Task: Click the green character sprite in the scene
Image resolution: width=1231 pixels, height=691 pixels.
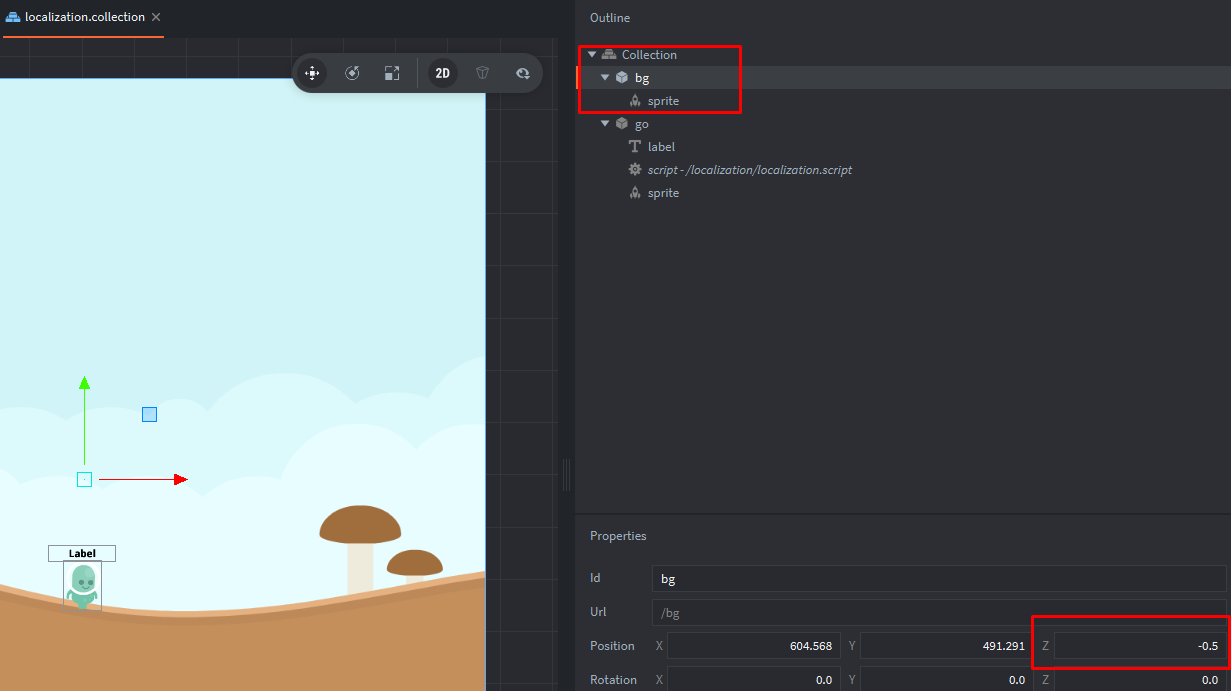Action: coord(82,587)
